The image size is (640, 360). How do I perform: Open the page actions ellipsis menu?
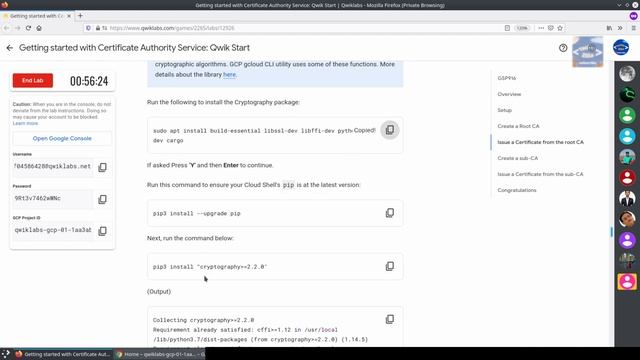point(541,28)
